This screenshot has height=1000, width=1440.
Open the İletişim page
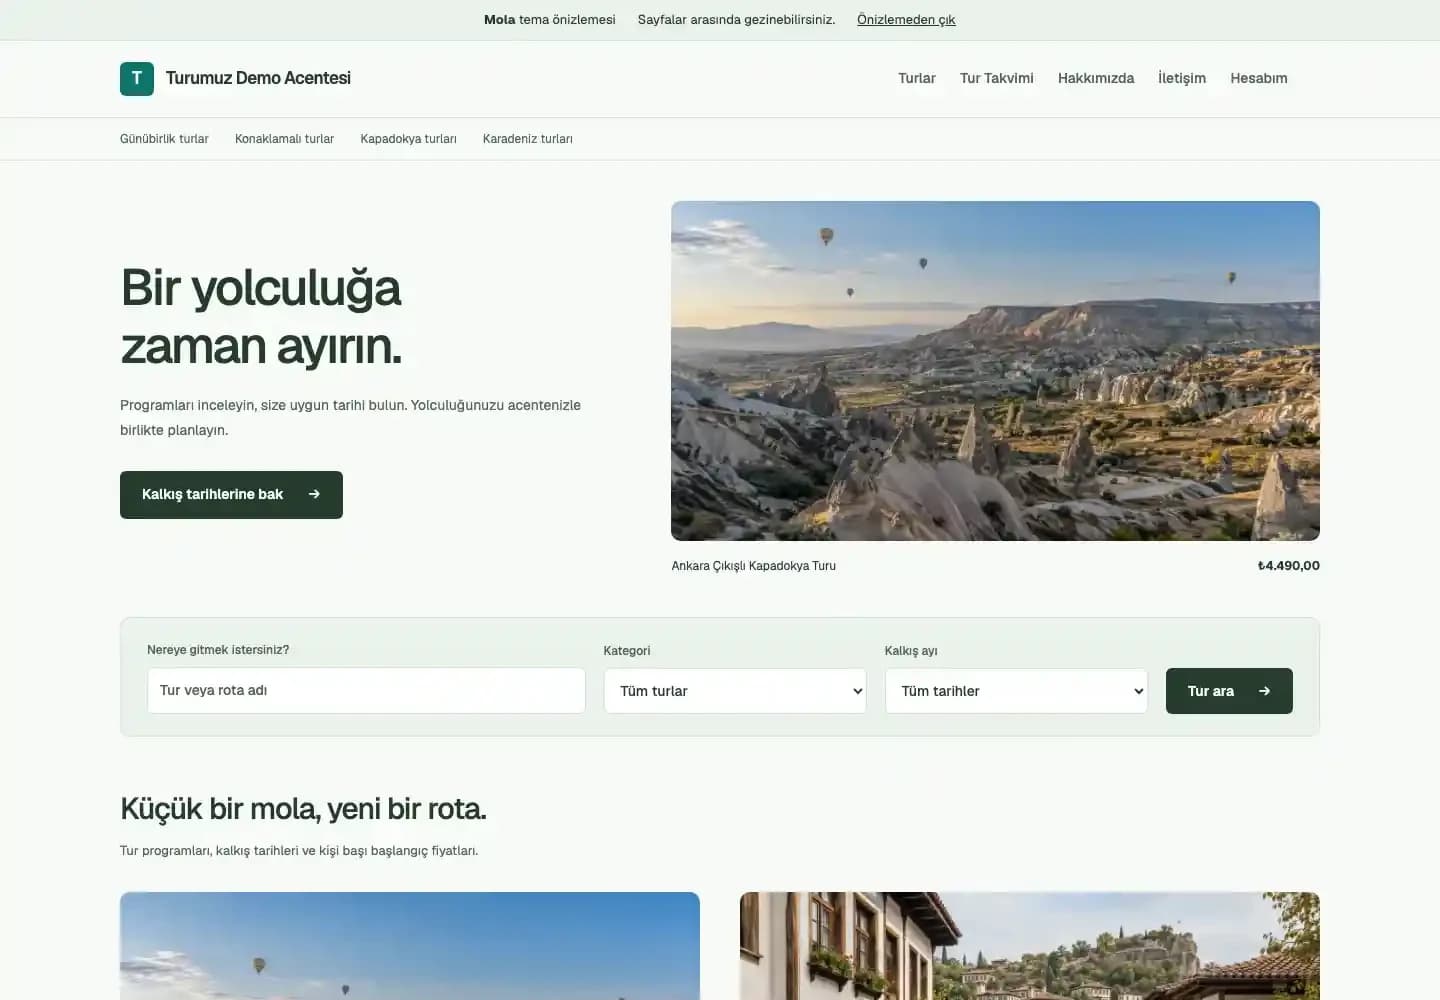(x=1182, y=78)
